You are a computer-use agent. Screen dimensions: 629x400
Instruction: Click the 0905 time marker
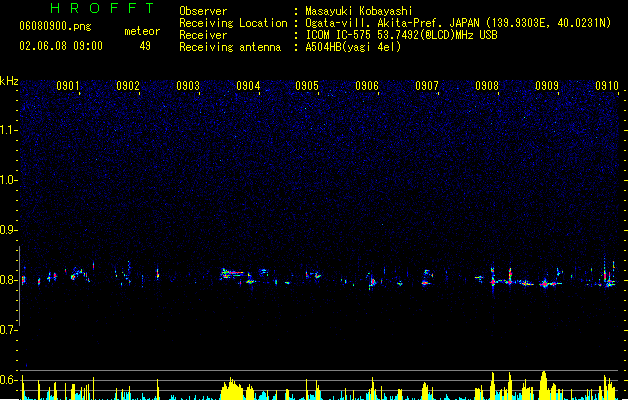click(307, 85)
